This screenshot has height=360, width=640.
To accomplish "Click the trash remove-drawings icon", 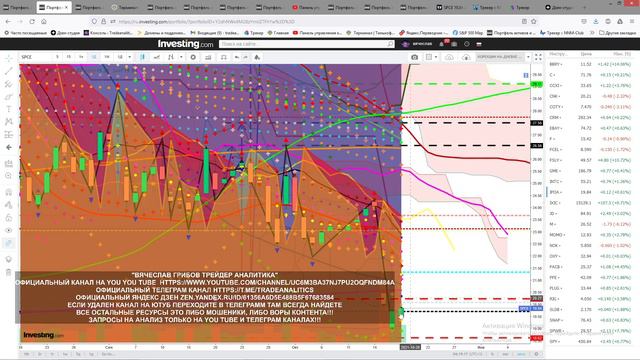I will click(9, 272).
